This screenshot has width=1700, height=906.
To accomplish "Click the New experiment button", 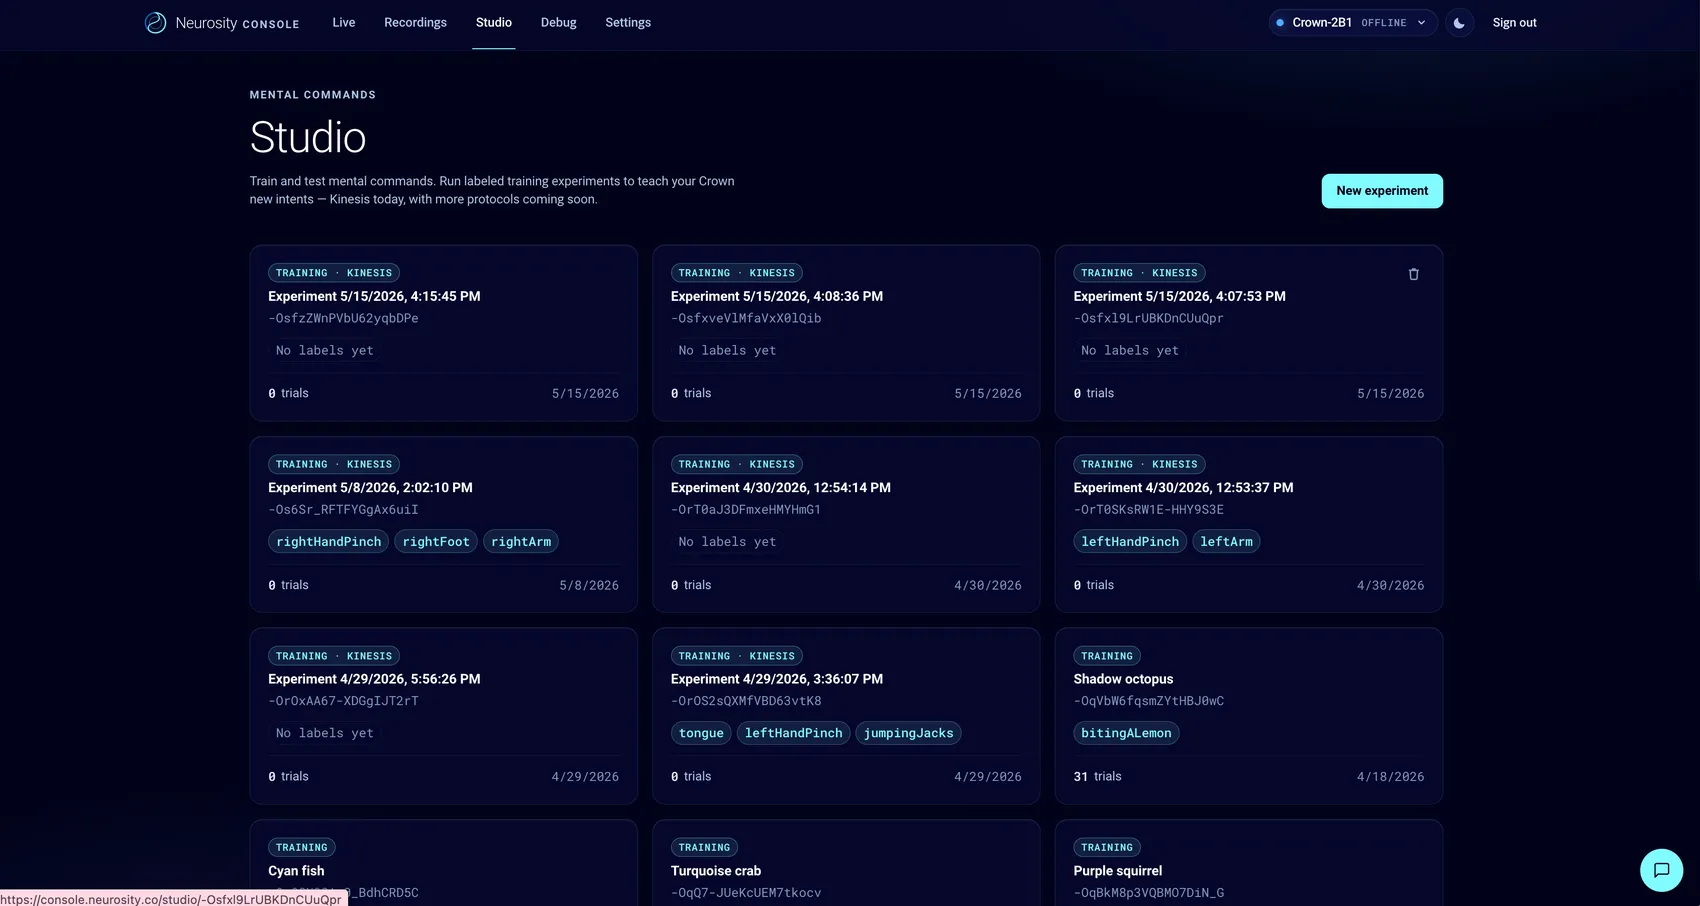I will [x=1382, y=191].
